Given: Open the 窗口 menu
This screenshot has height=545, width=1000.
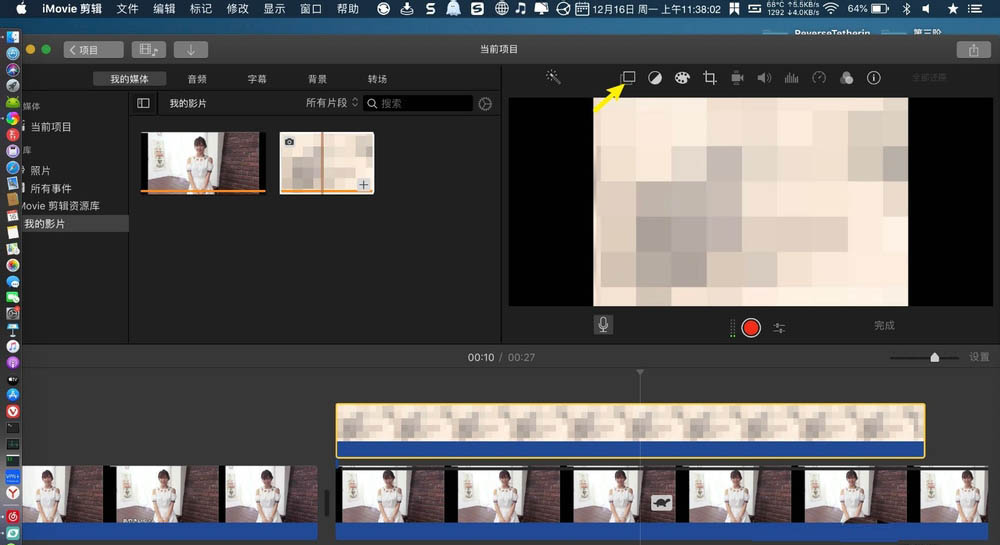Looking at the screenshot, I should click(311, 9).
